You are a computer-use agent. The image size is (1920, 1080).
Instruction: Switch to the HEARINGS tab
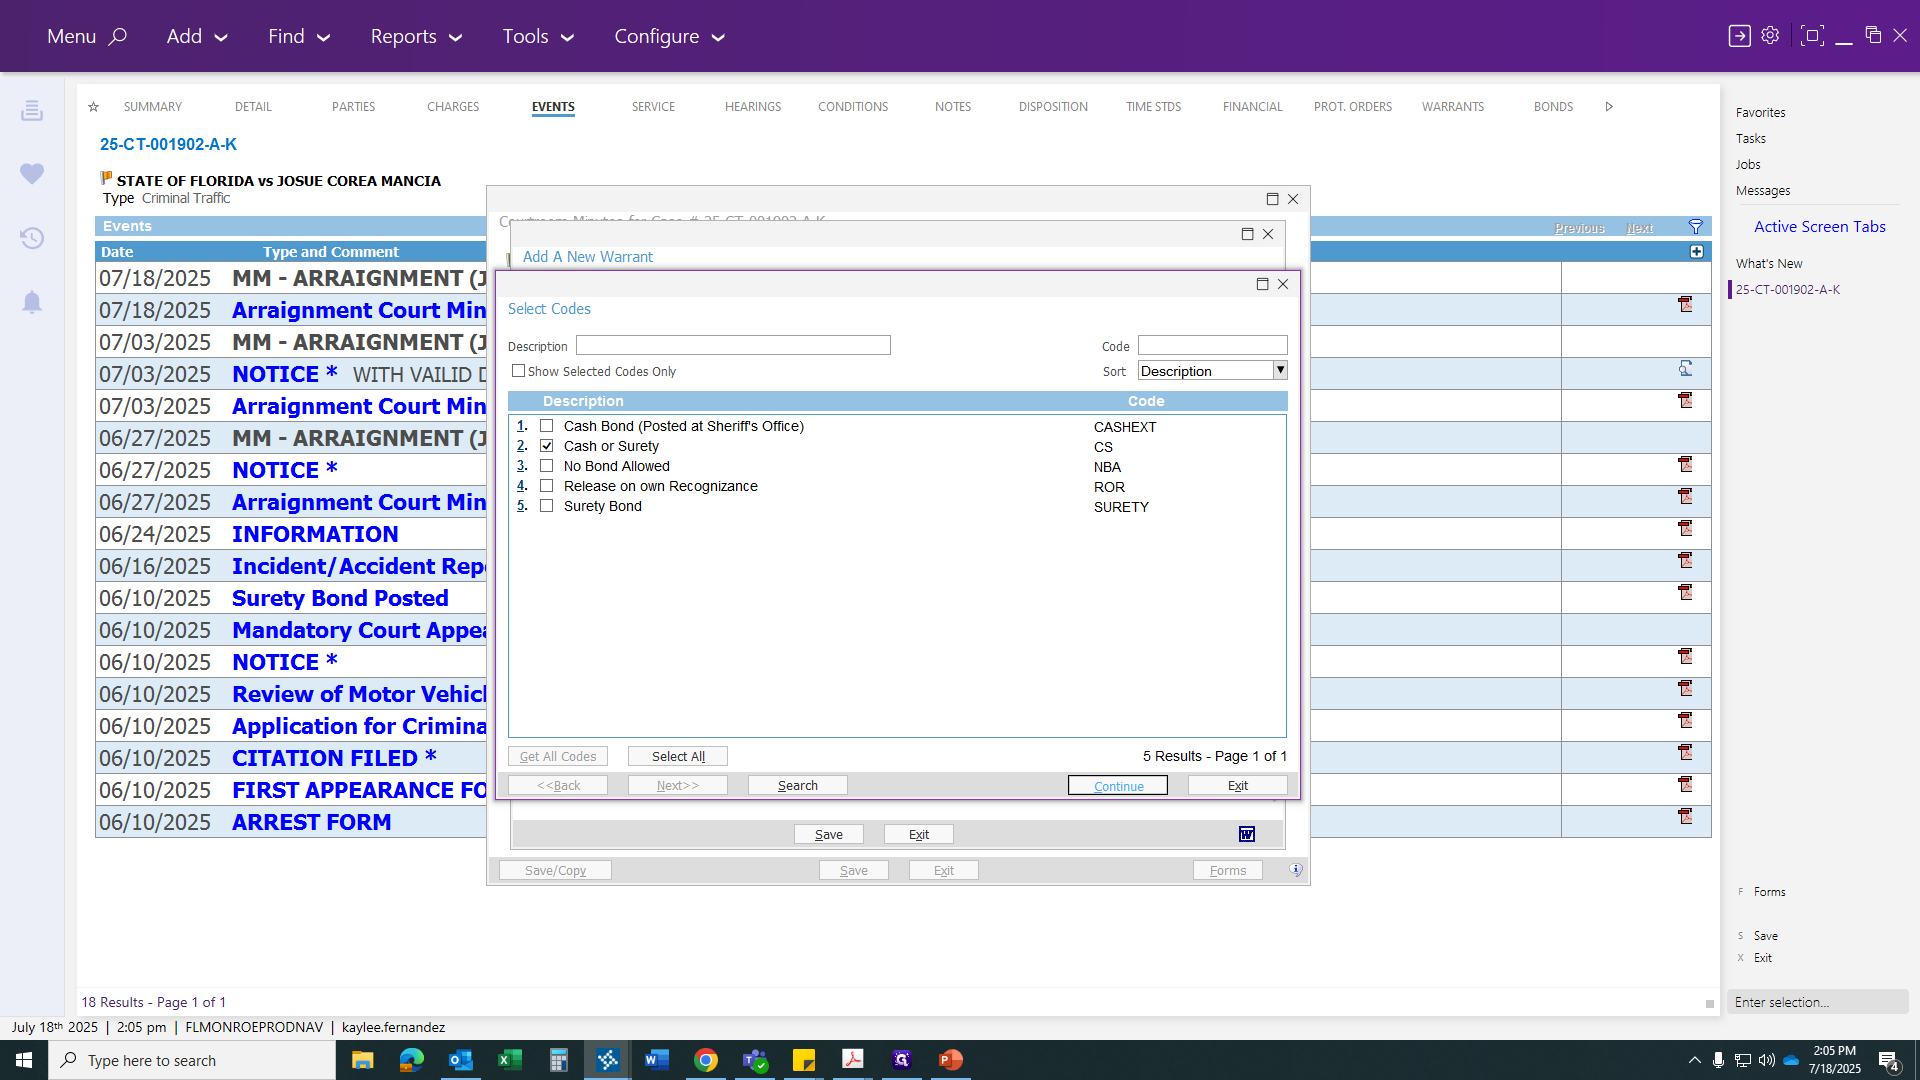[x=753, y=106]
